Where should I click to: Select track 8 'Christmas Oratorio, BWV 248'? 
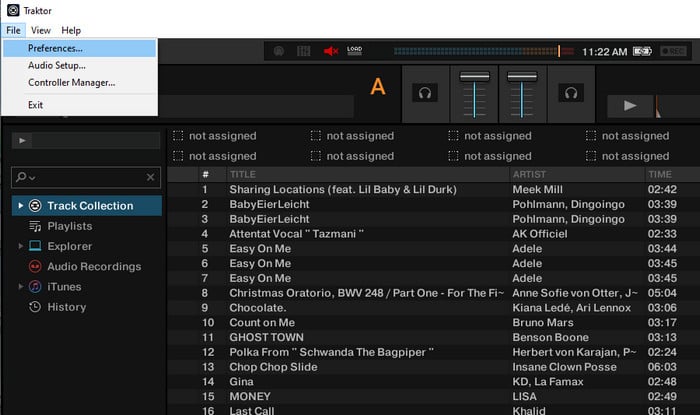click(x=366, y=293)
